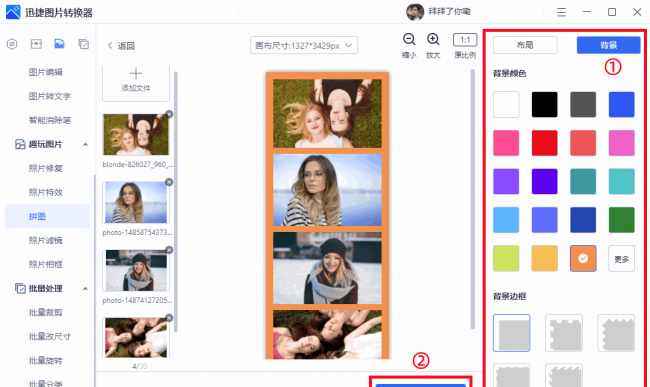The width and height of the screenshot is (650, 387).
Task: Pick the royal blue swatch in first row
Action: (621, 104)
